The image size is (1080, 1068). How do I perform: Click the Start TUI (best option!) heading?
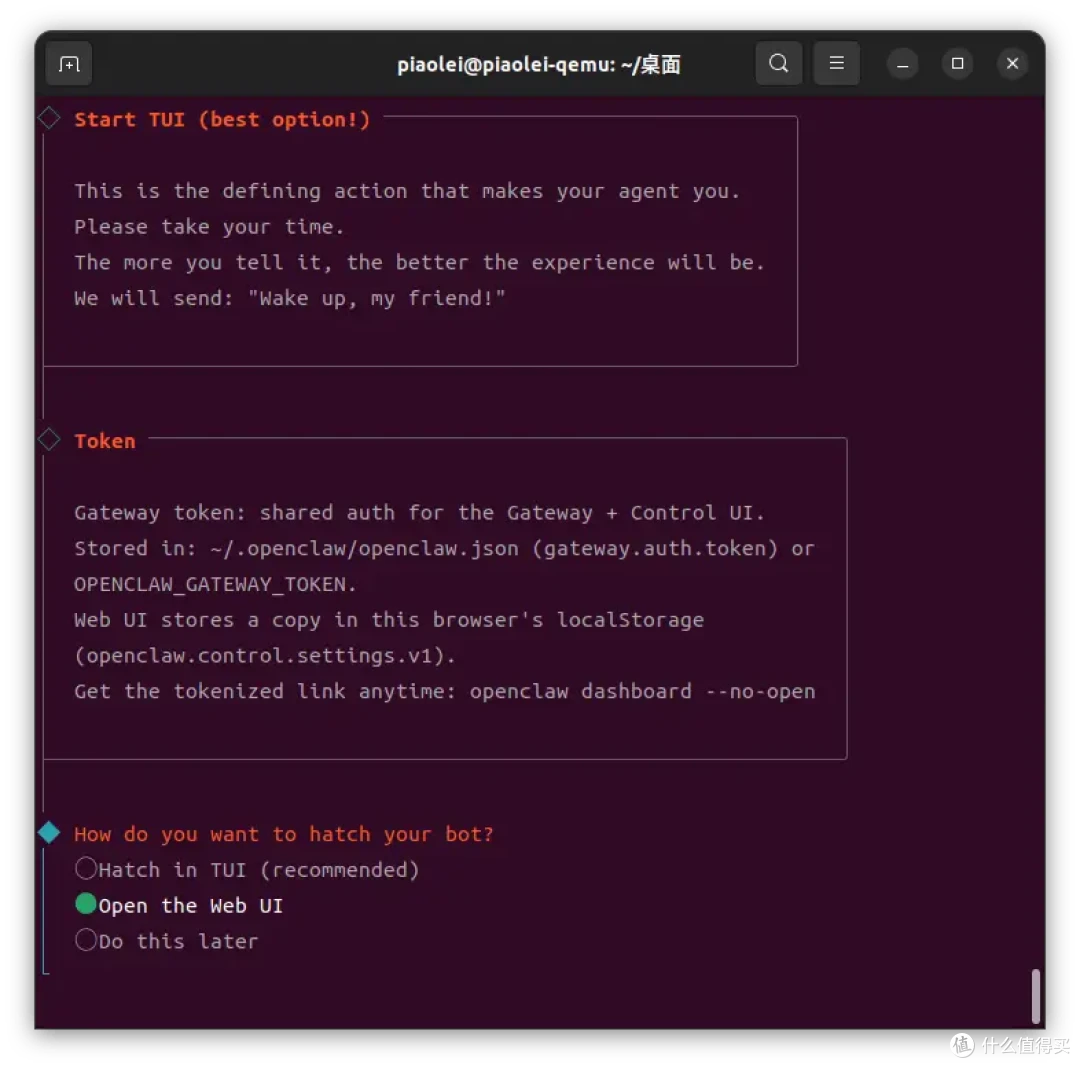(x=222, y=120)
